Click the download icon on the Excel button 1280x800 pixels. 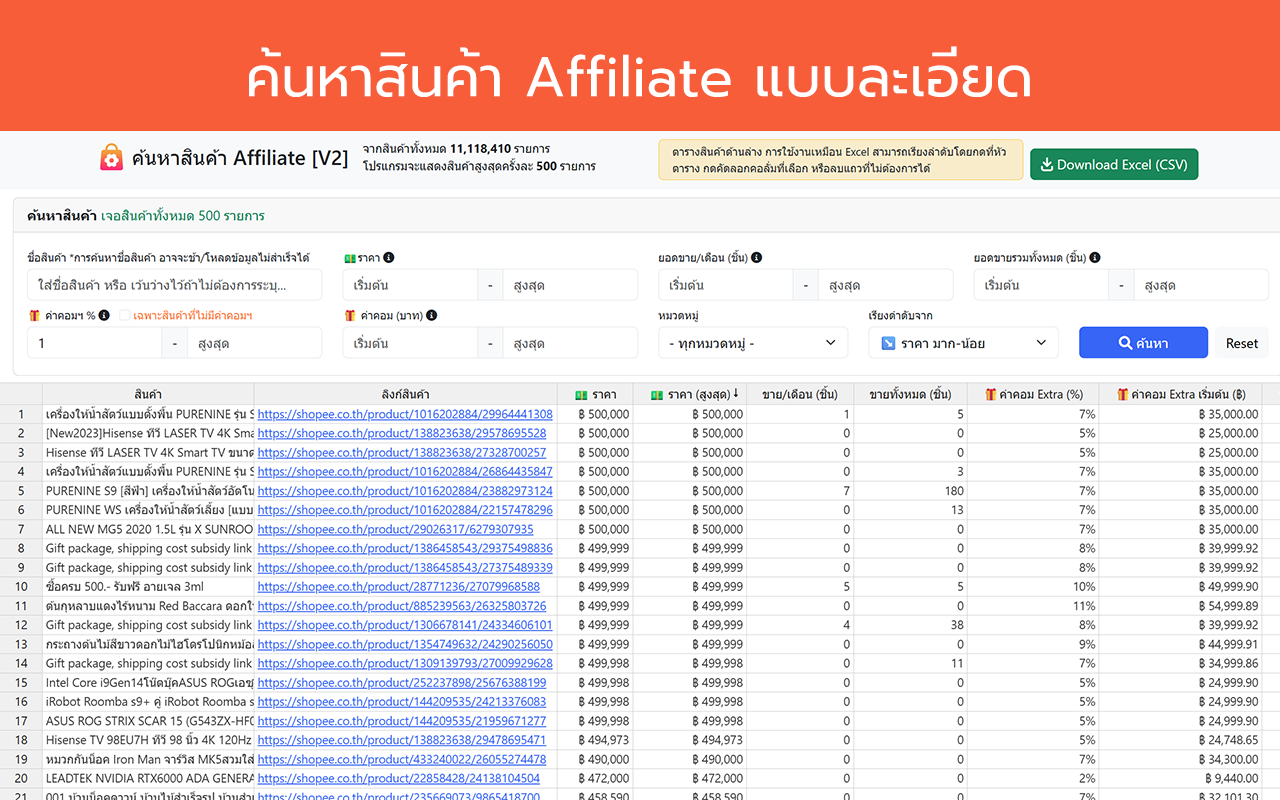coord(1046,164)
